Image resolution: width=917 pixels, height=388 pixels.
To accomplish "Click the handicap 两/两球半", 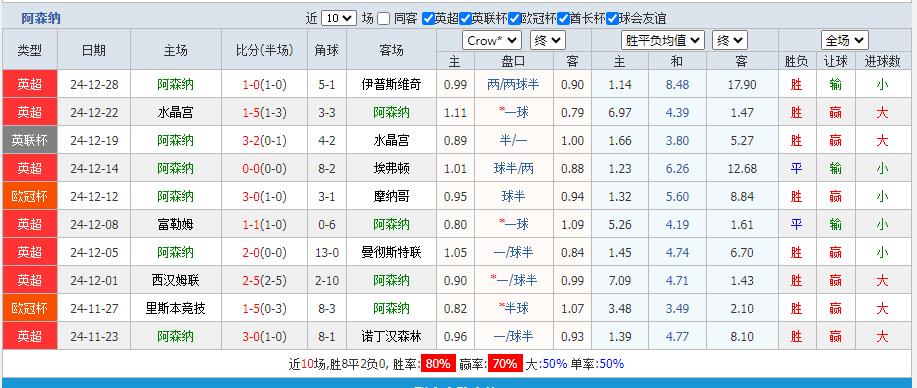I will pyautogui.click(x=513, y=84).
